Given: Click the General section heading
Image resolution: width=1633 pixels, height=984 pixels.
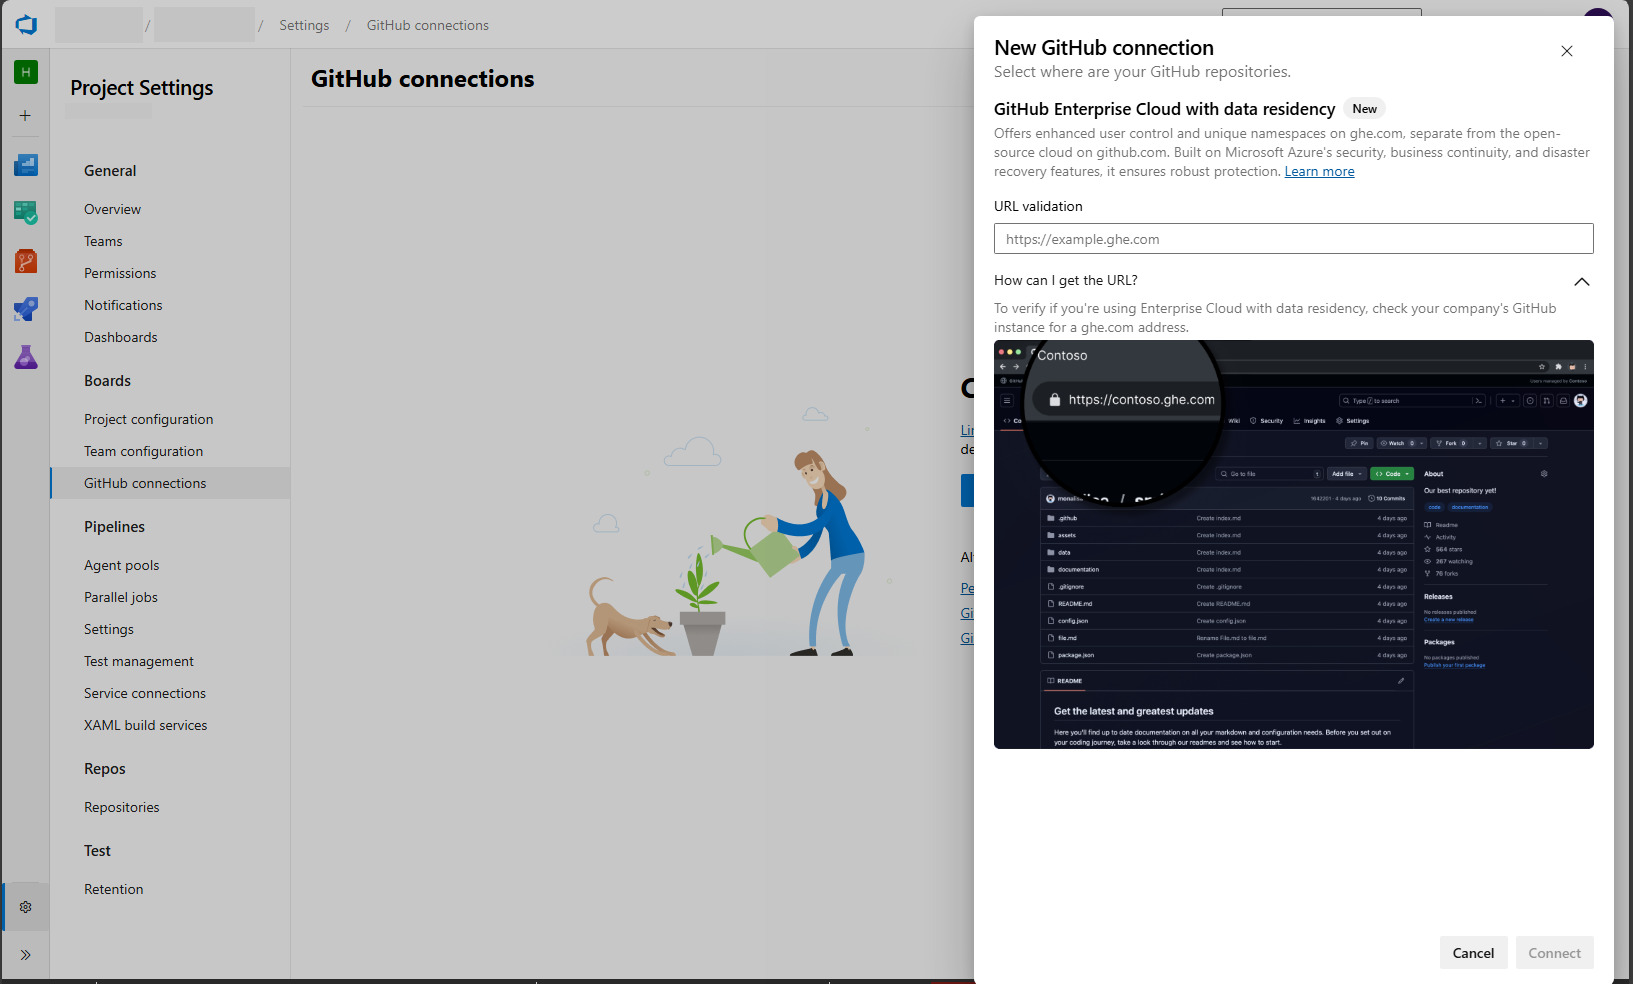Looking at the screenshot, I should [110, 171].
